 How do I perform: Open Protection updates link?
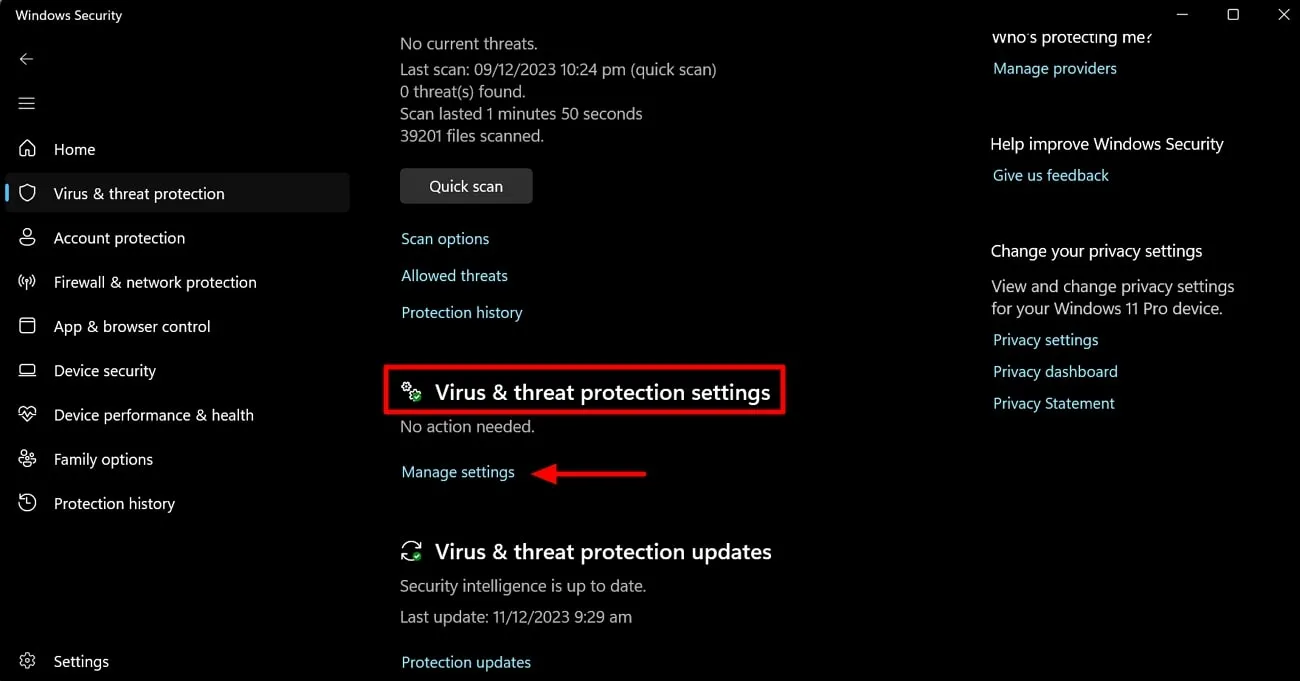pyautogui.click(x=466, y=662)
